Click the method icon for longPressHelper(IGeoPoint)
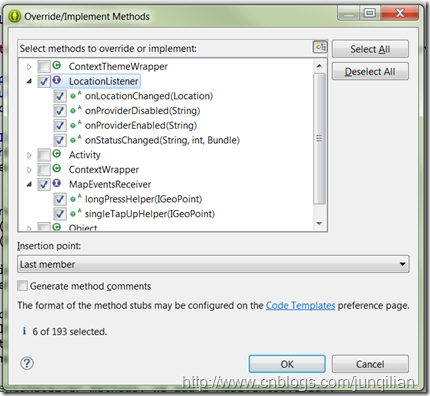 click(75, 198)
